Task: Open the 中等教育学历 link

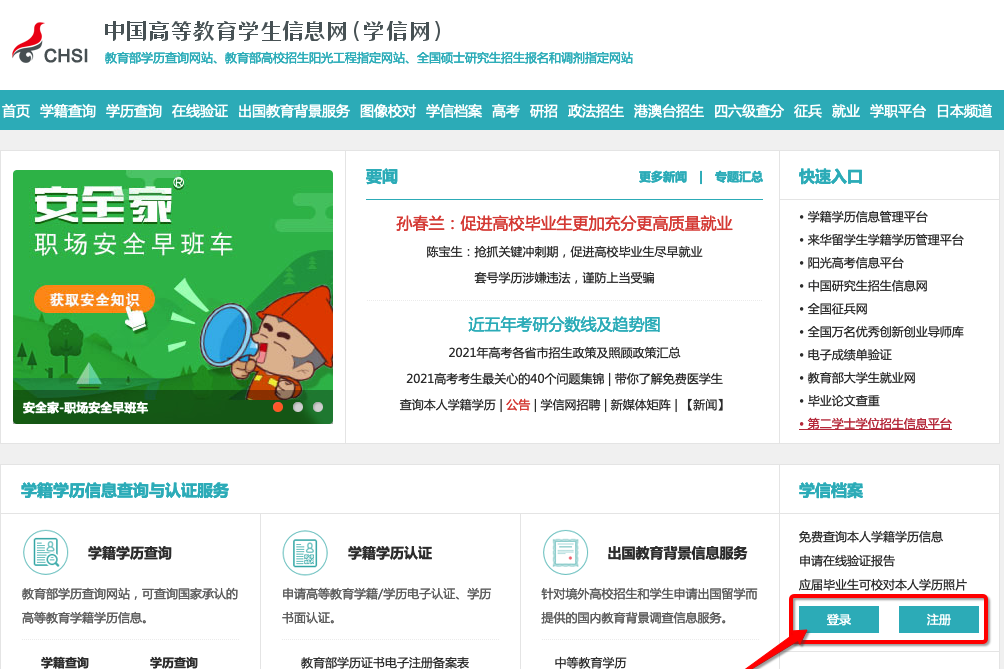Action: click(x=590, y=662)
